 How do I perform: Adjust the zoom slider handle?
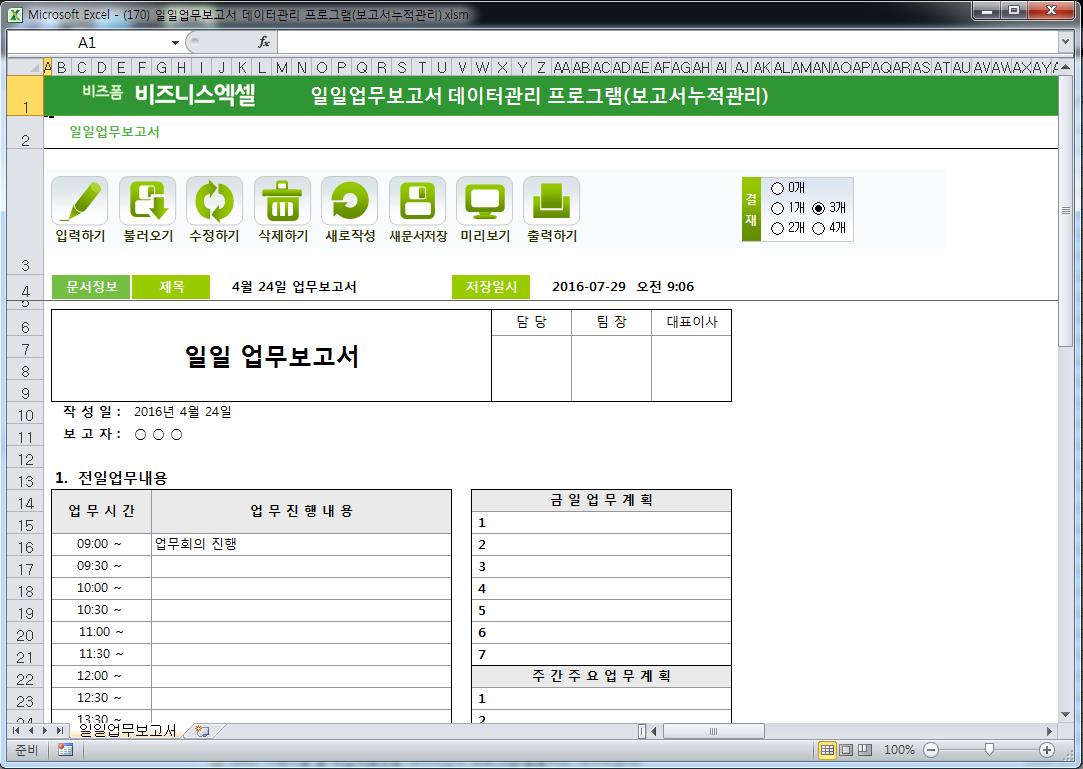tap(989, 750)
